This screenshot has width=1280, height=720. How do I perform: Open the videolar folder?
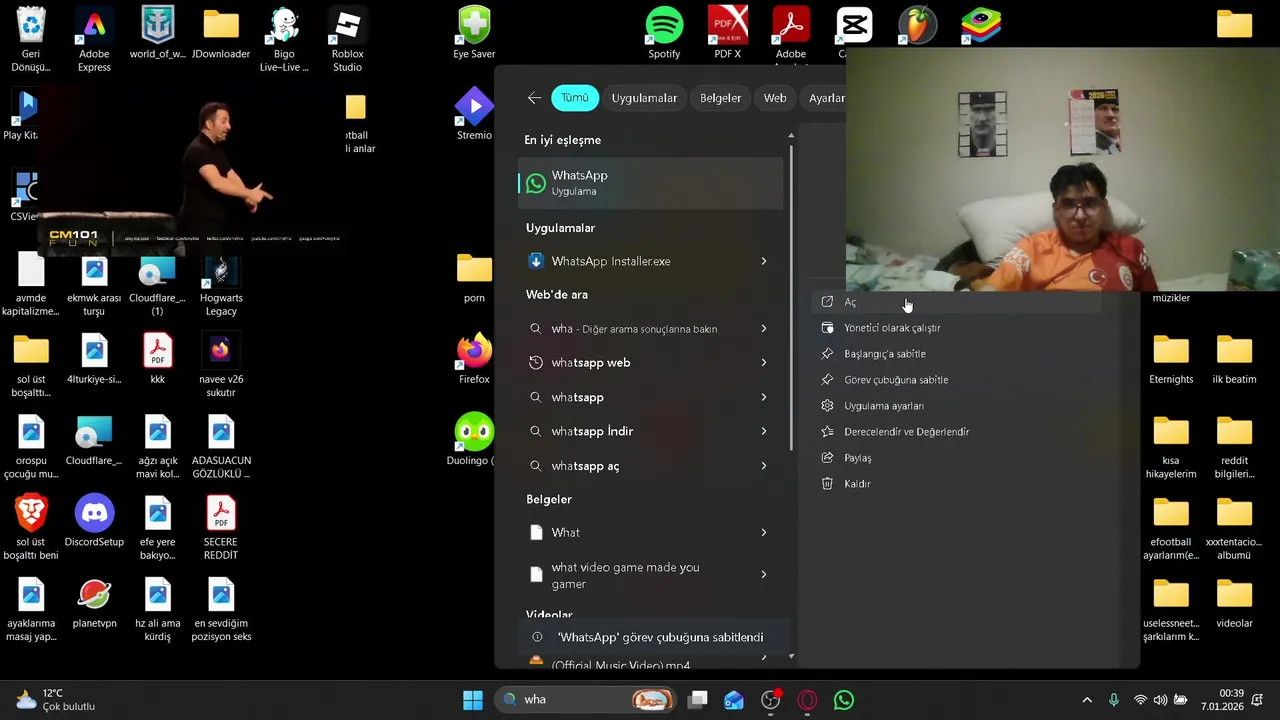pyautogui.click(x=1234, y=603)
